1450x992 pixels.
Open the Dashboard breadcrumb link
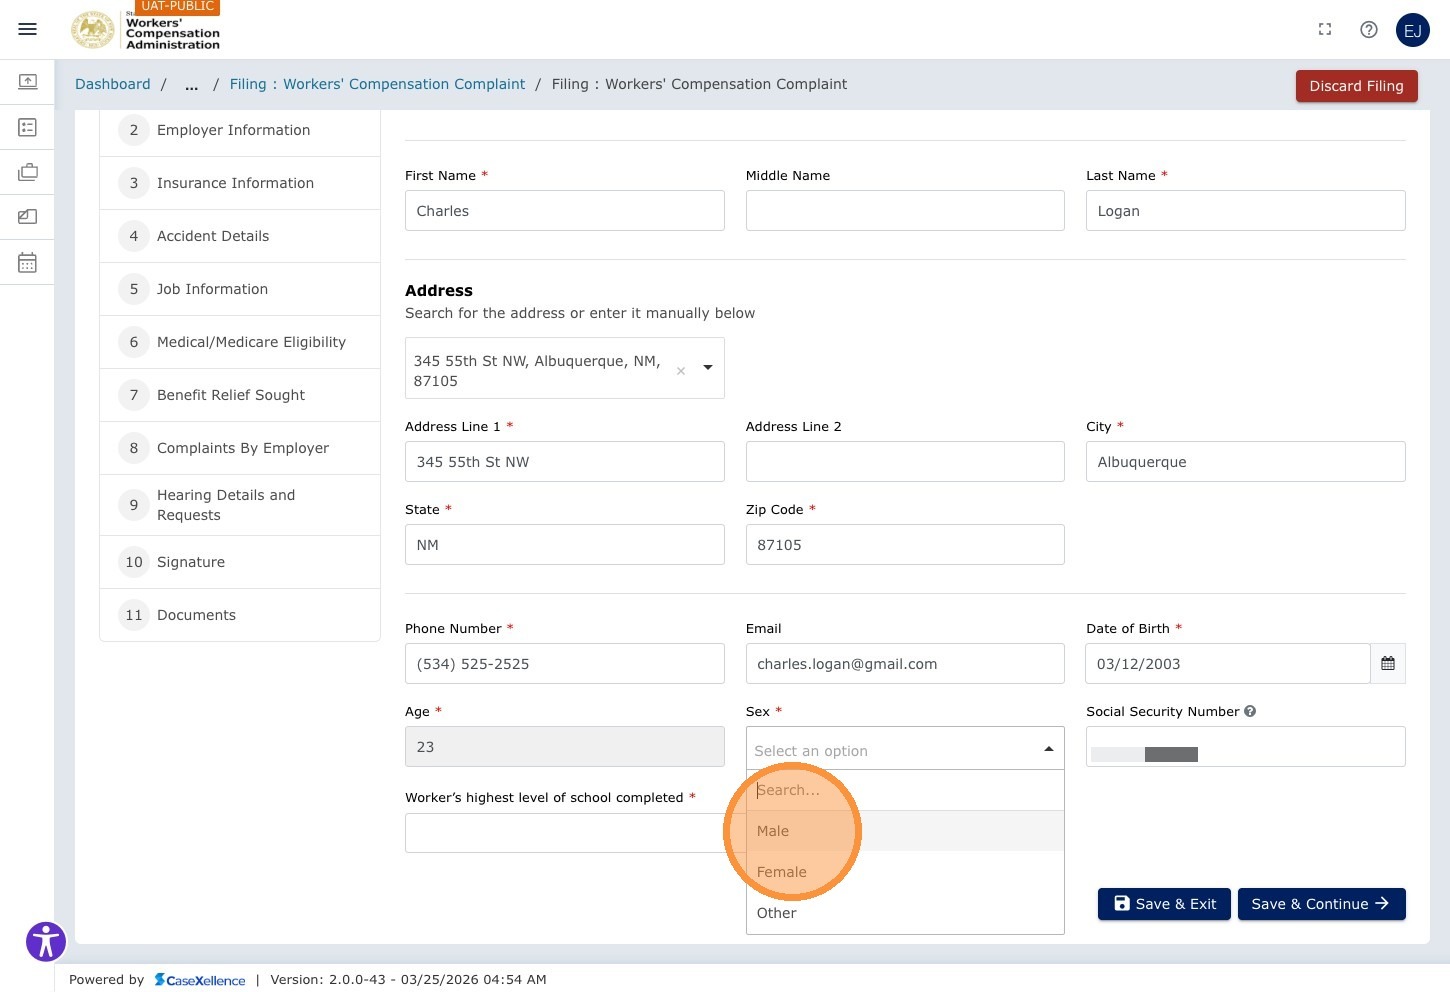click(x=113, y=84)
